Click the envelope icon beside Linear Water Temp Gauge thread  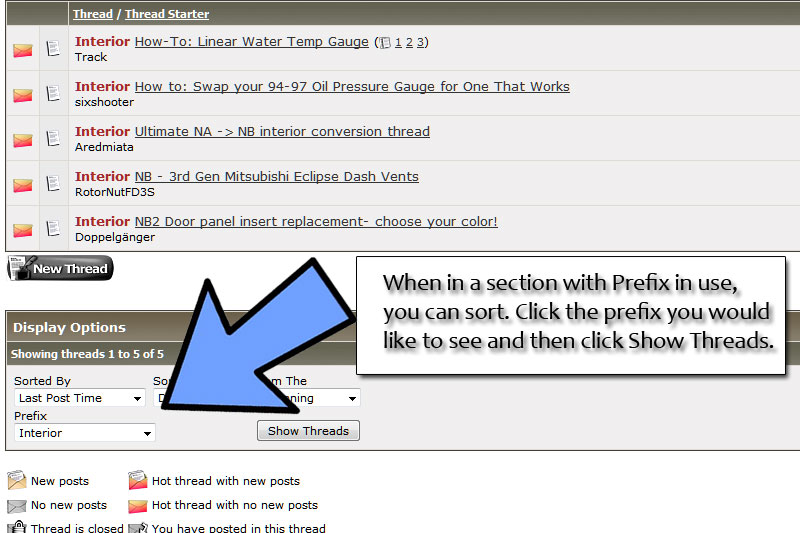tap(22, 50)
